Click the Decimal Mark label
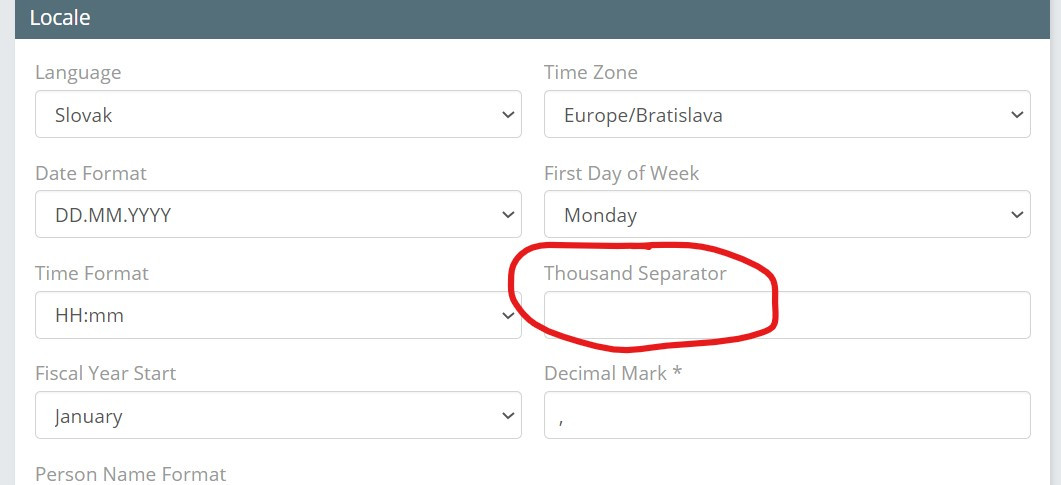Viewport: 1061px width, 485px height. coord(612,374)
